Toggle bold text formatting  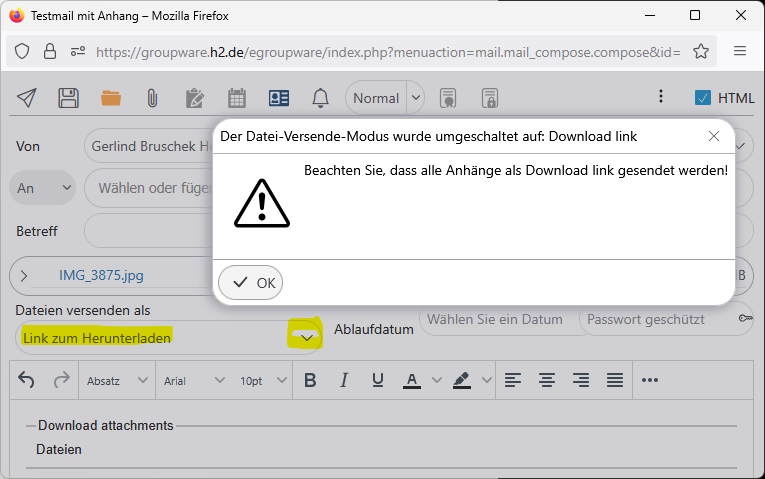[x=310, y=380]
